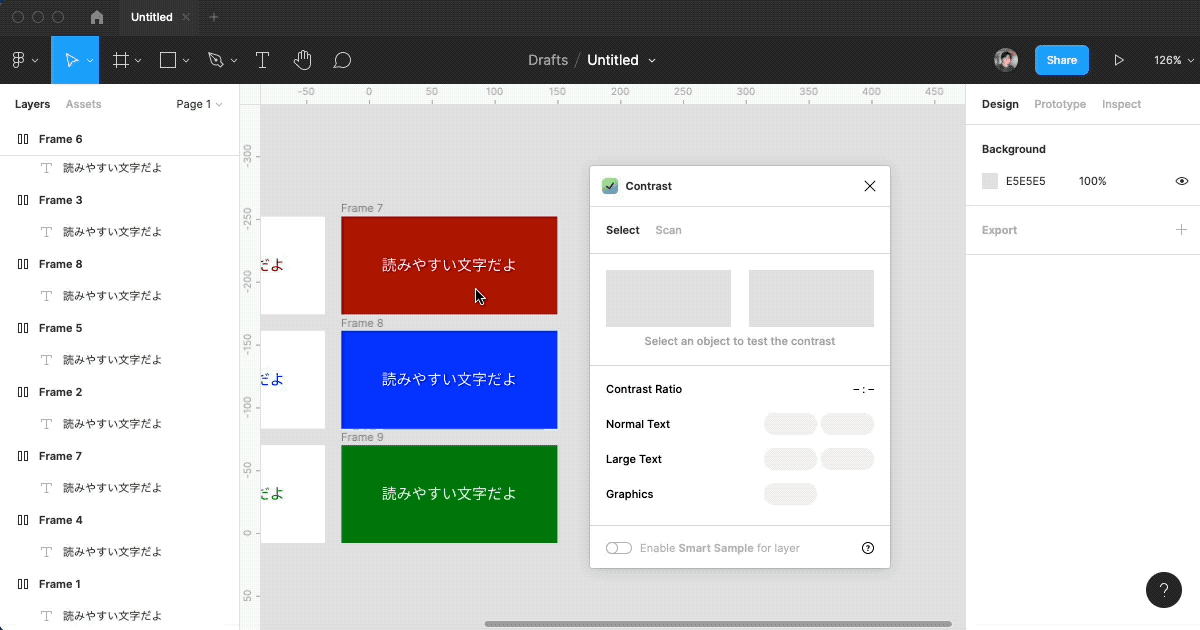Select the Pen tool

[x=215, y=60]
